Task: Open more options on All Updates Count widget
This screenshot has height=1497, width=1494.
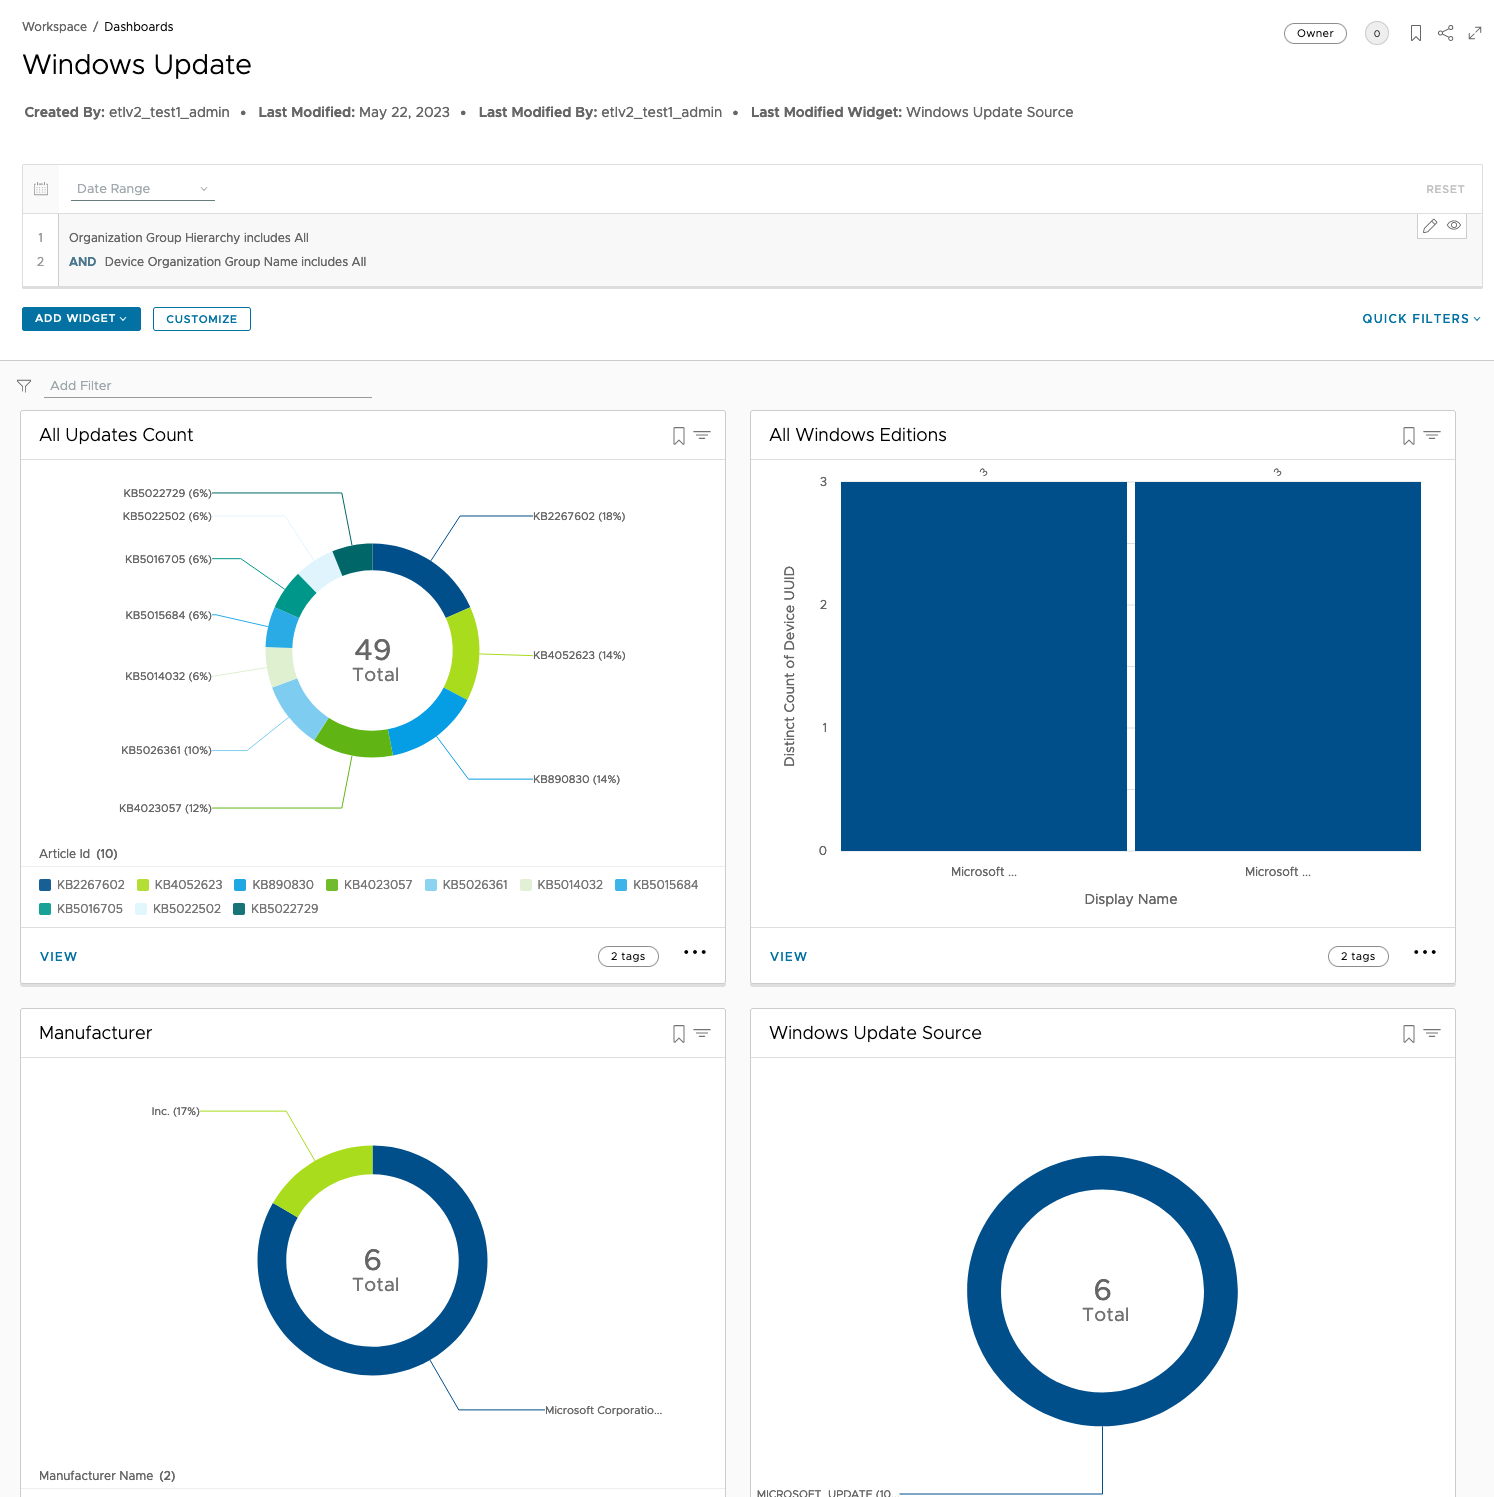Action: [x=695, y=953]
